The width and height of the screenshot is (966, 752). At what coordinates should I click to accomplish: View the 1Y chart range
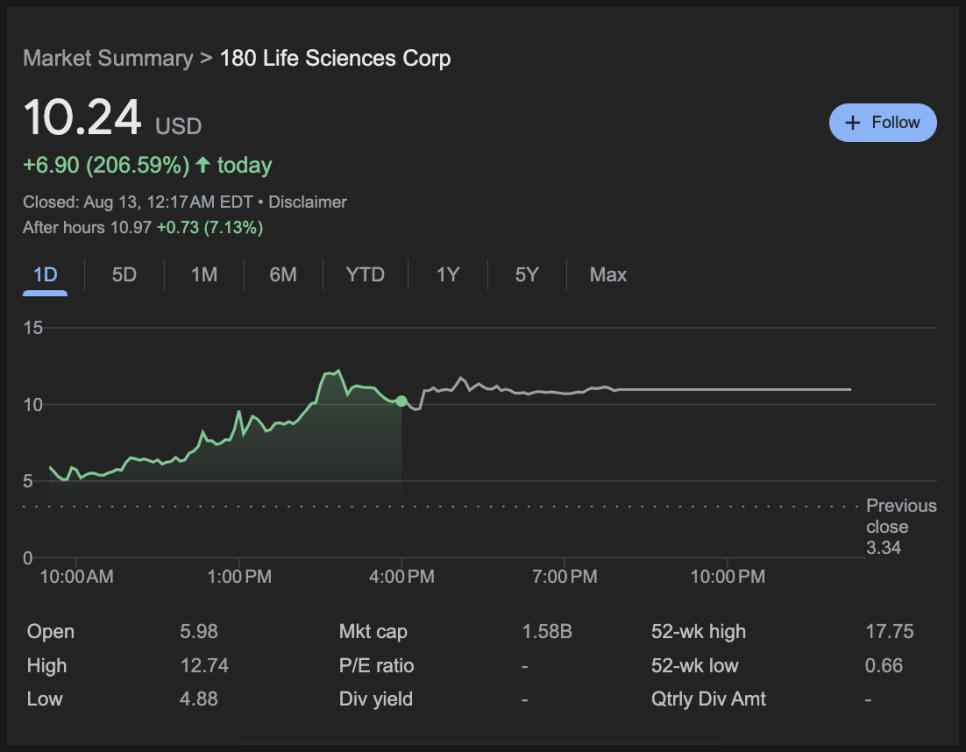(448, 275)
